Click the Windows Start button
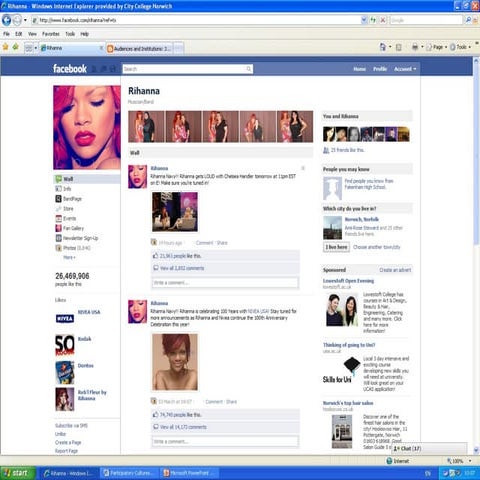This screenshot has width=480, height=480. 18,473
